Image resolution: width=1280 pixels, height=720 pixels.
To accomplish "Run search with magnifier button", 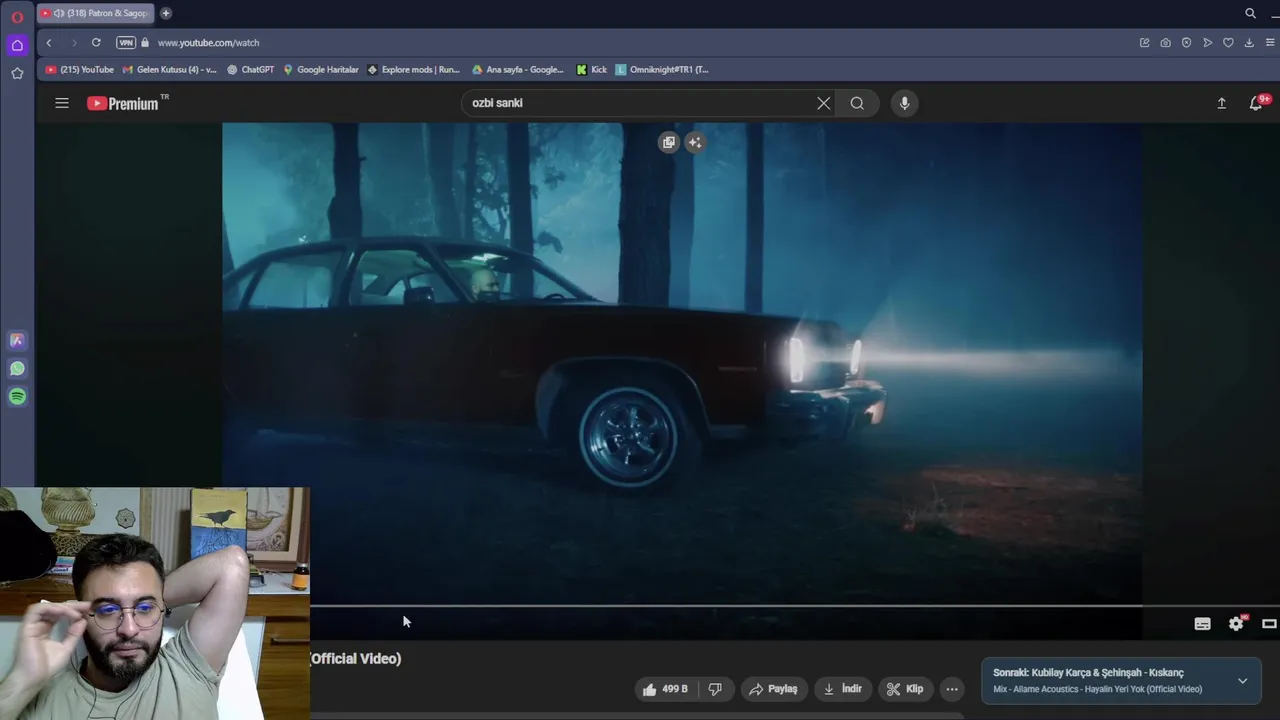I will pyautogui.click(x=857, y=103).
